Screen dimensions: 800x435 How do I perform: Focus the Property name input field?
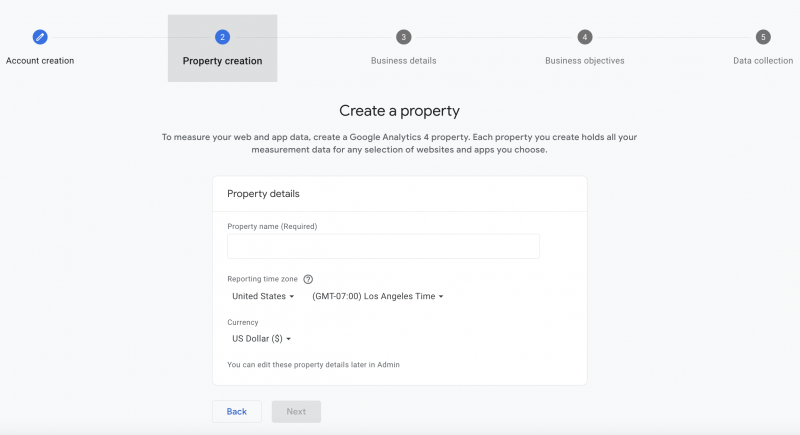383,247
